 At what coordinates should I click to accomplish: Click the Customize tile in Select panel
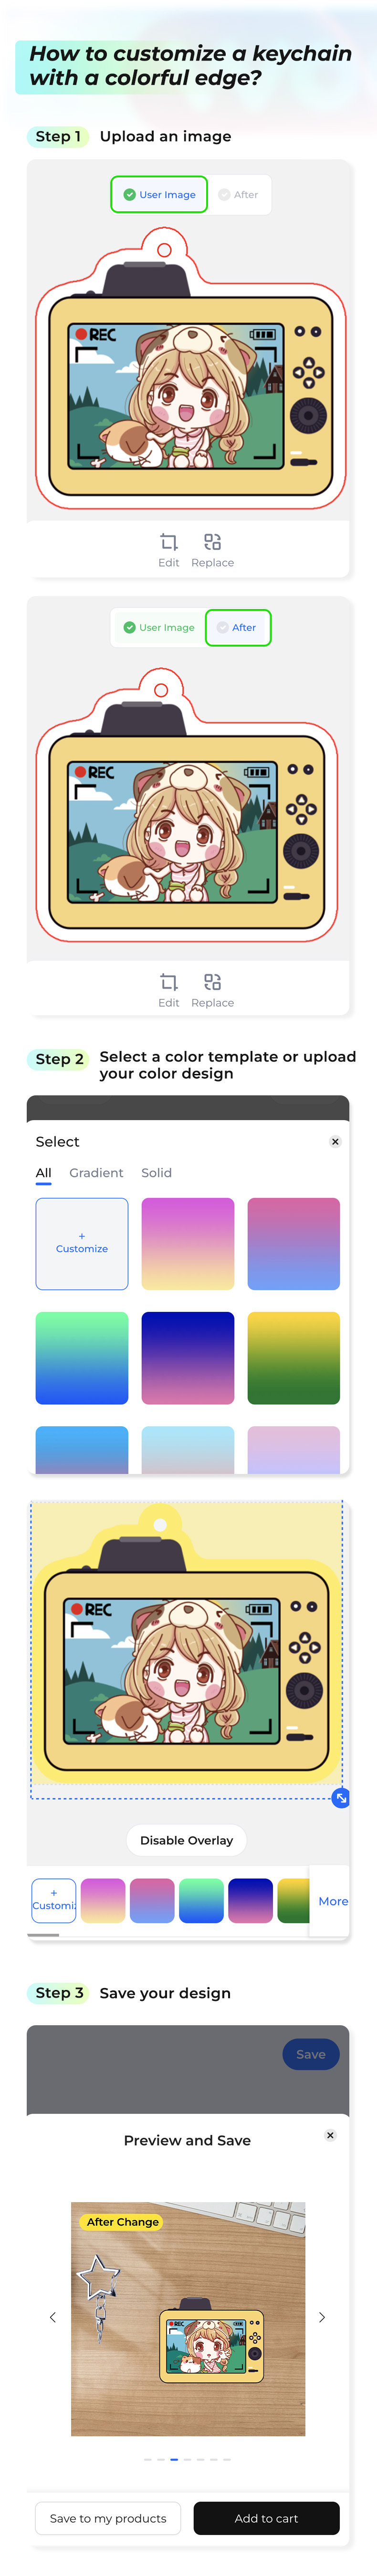82,1243
